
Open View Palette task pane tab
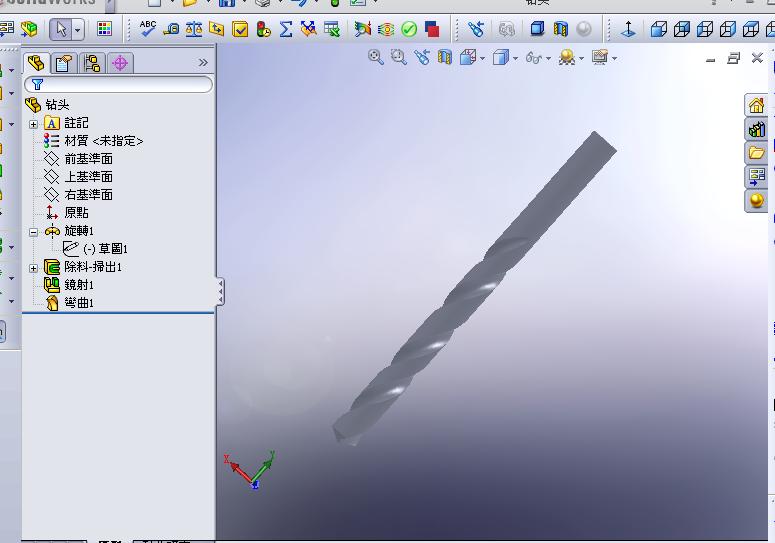[x=756, y=176]
